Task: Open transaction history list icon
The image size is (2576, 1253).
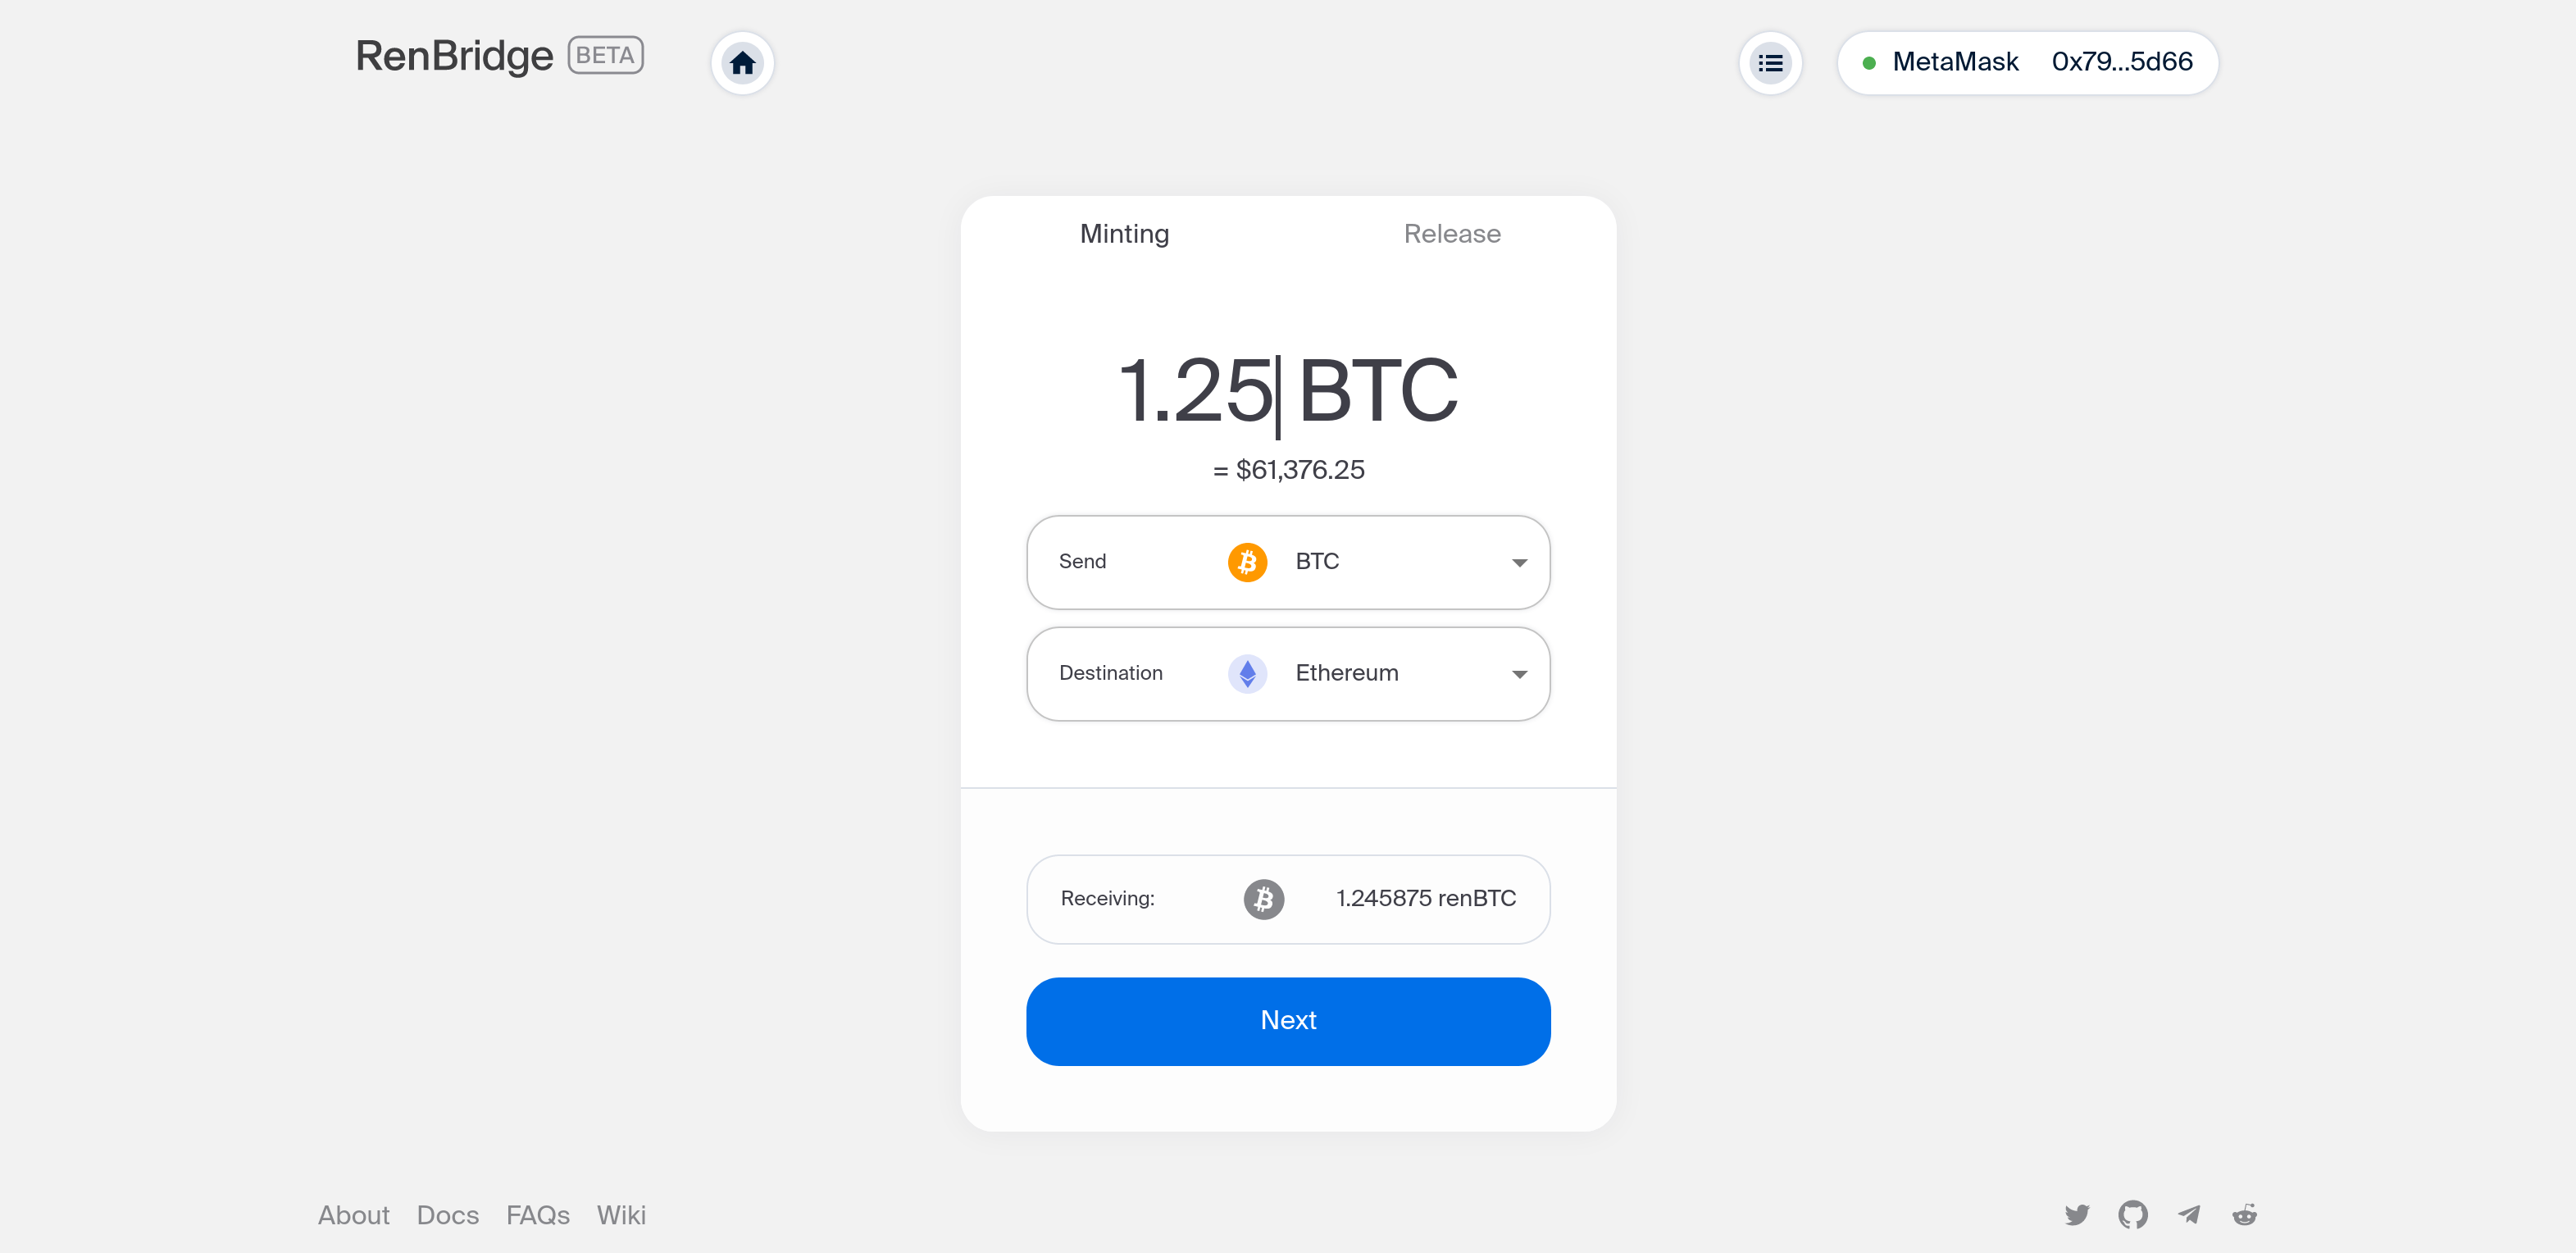Action: click(1770, 63)
